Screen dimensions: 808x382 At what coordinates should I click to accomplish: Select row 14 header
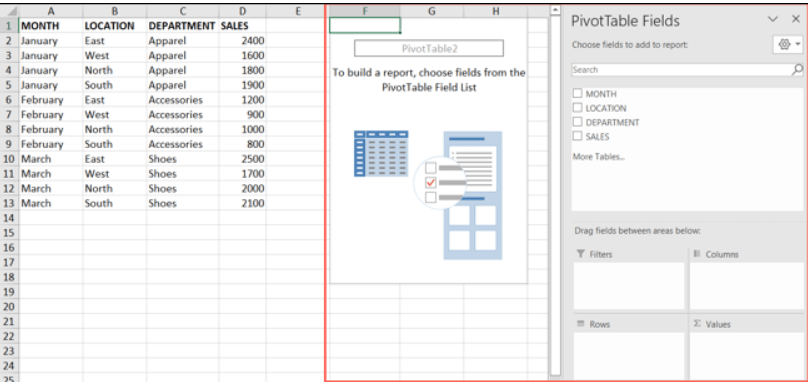pyautogui.click(x=9, y=218)
